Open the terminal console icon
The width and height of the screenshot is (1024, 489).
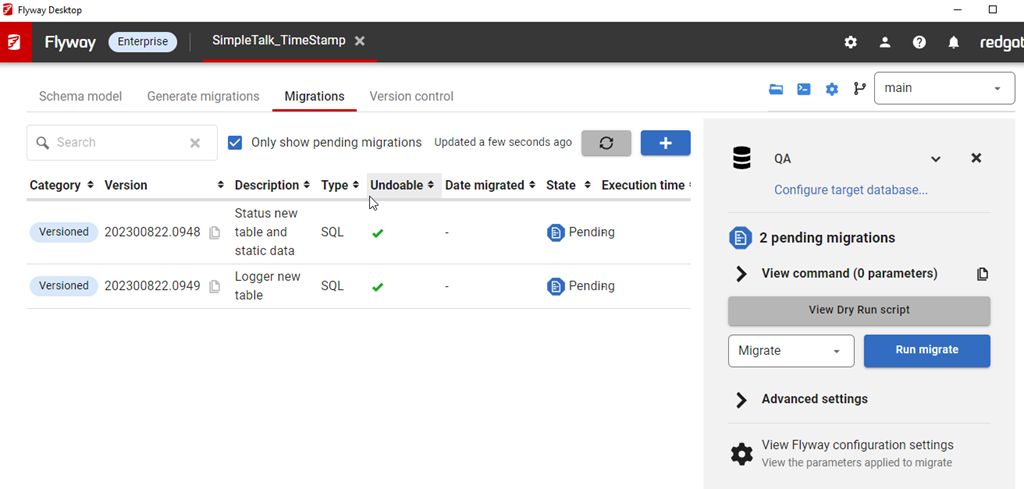tap(804, 89)
